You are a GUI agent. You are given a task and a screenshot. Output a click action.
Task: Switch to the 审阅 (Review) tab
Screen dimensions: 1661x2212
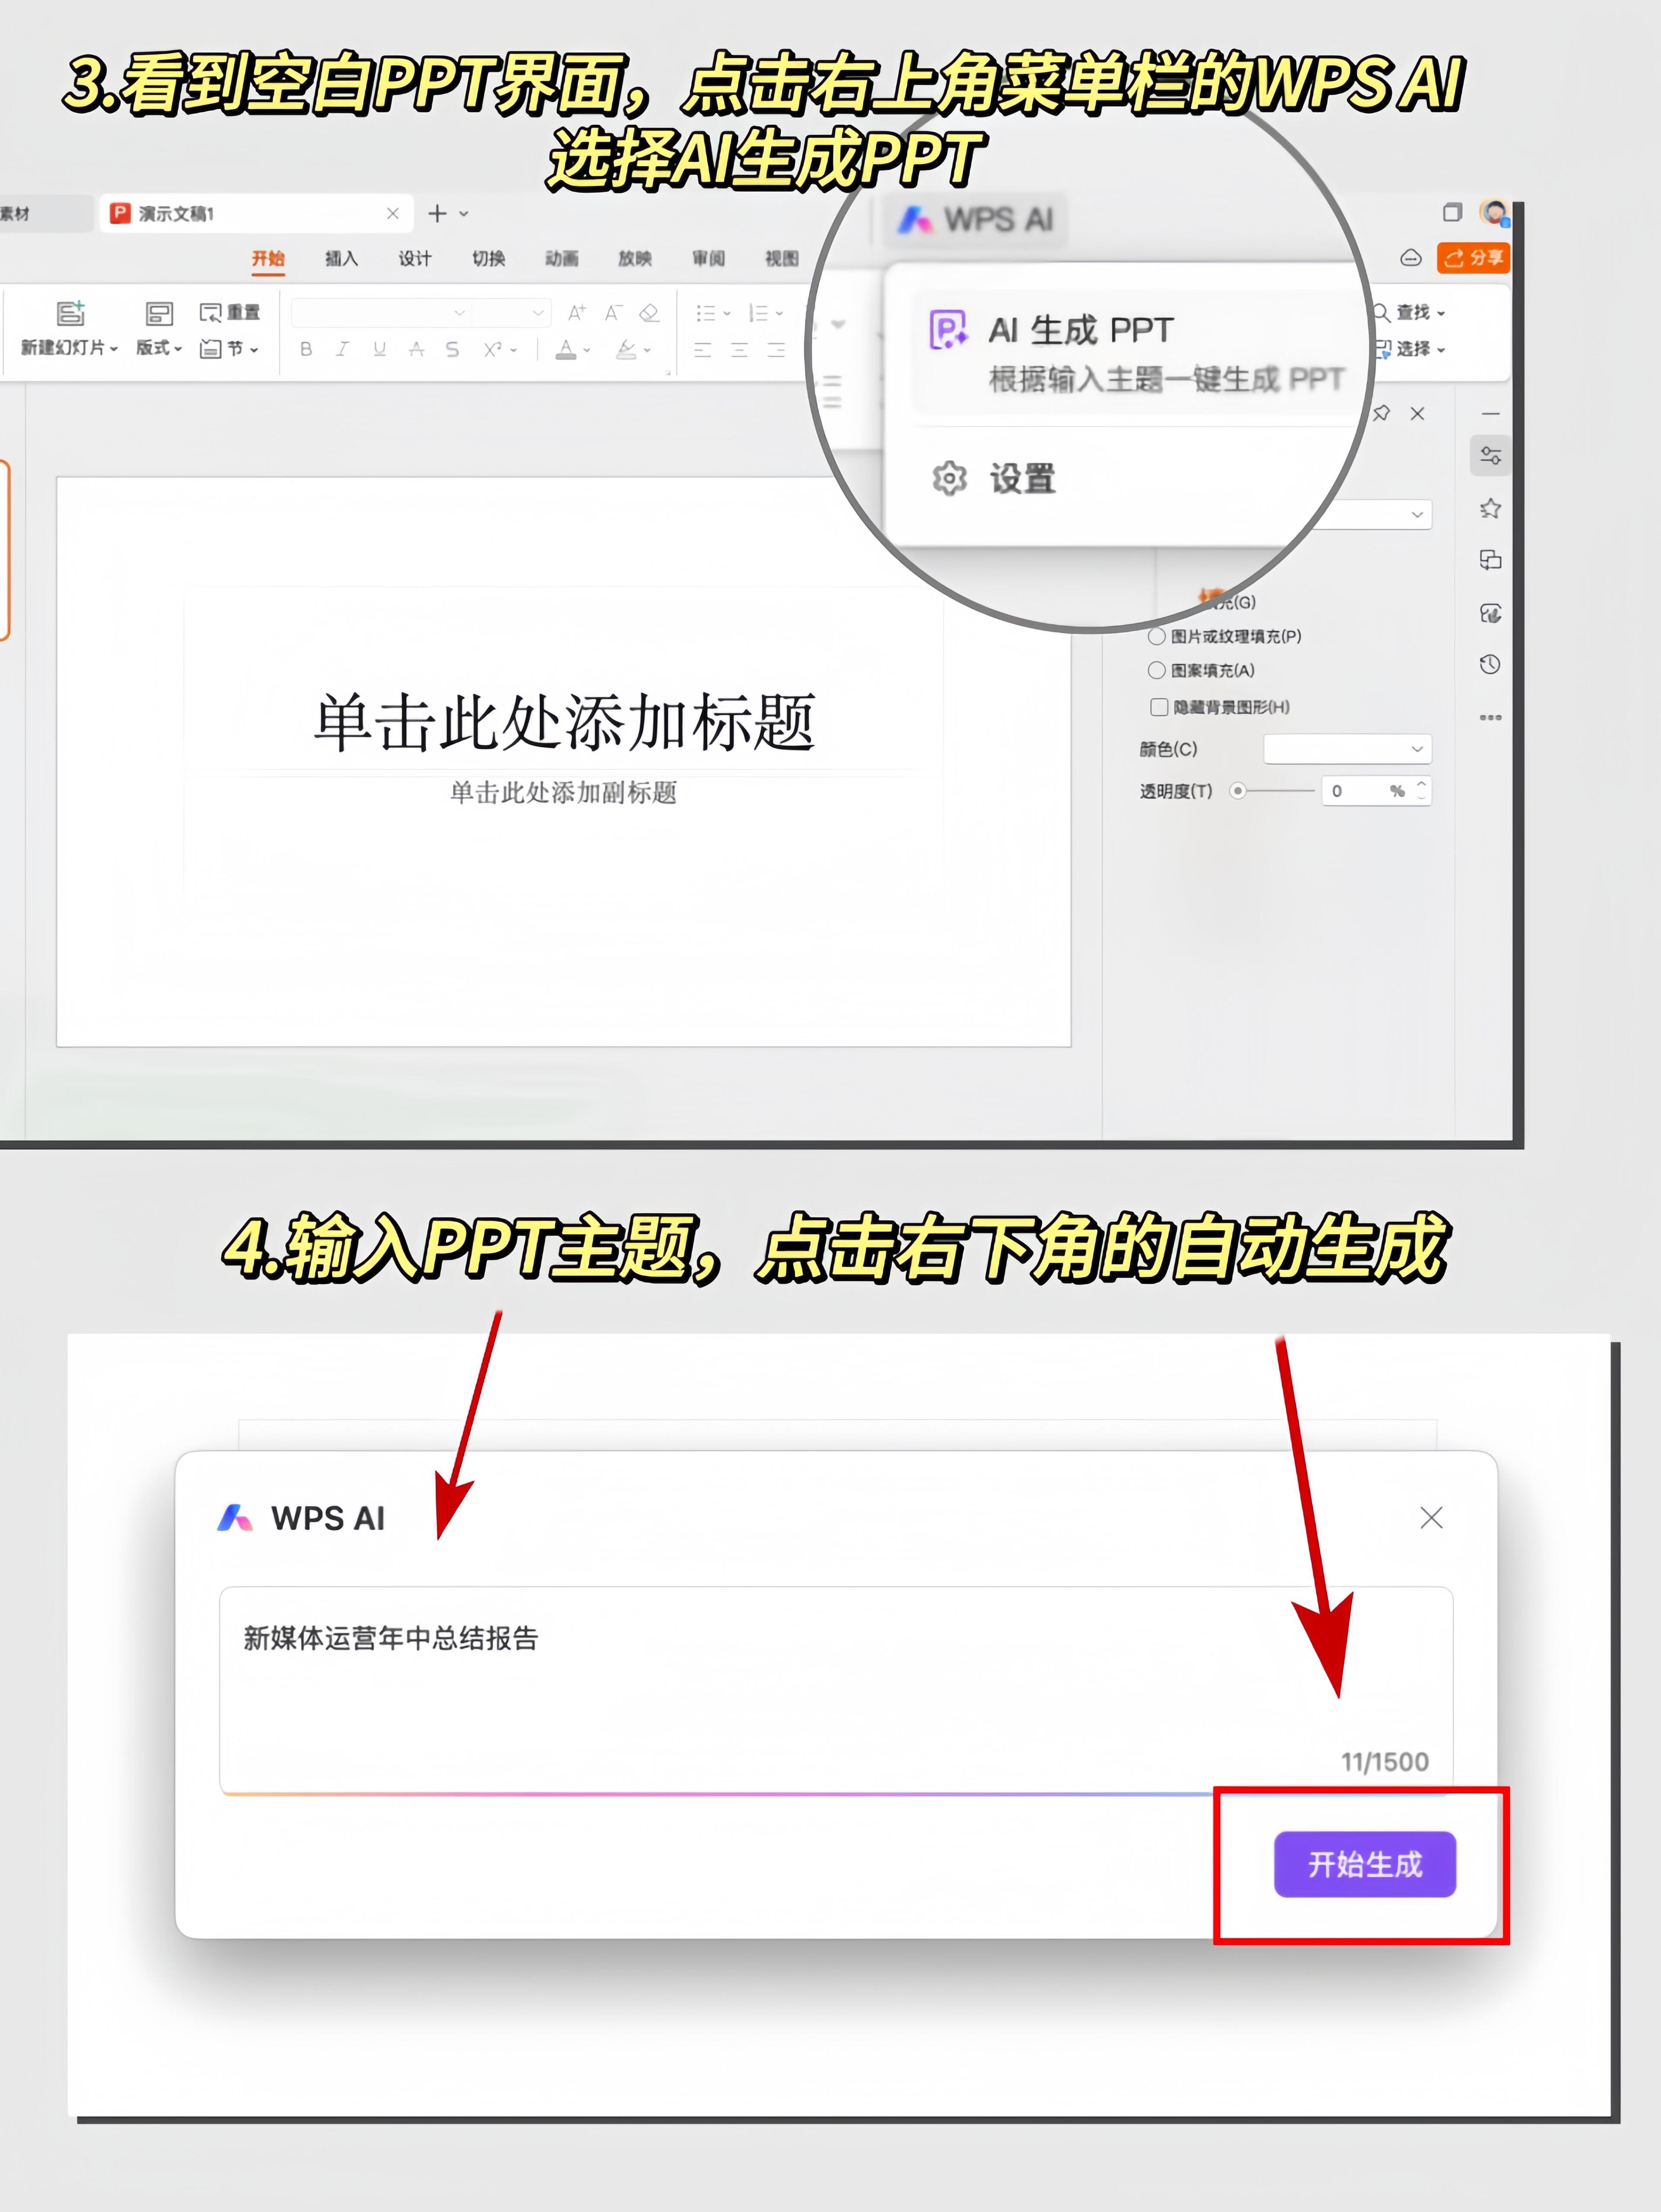(709, 259)
